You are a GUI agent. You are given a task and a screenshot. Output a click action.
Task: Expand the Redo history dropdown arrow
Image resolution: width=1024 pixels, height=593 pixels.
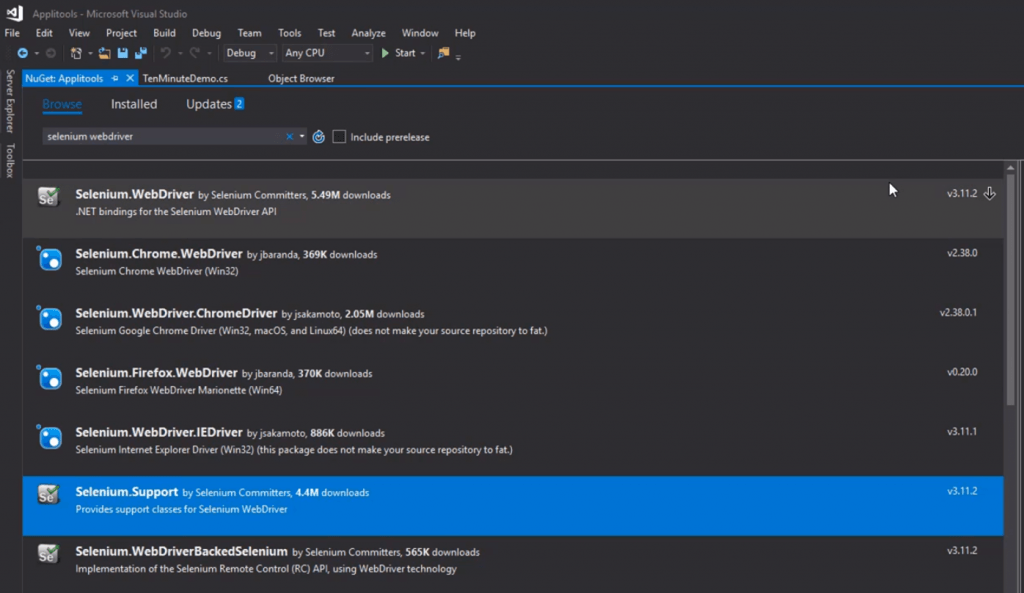click(x=209, y=54)
